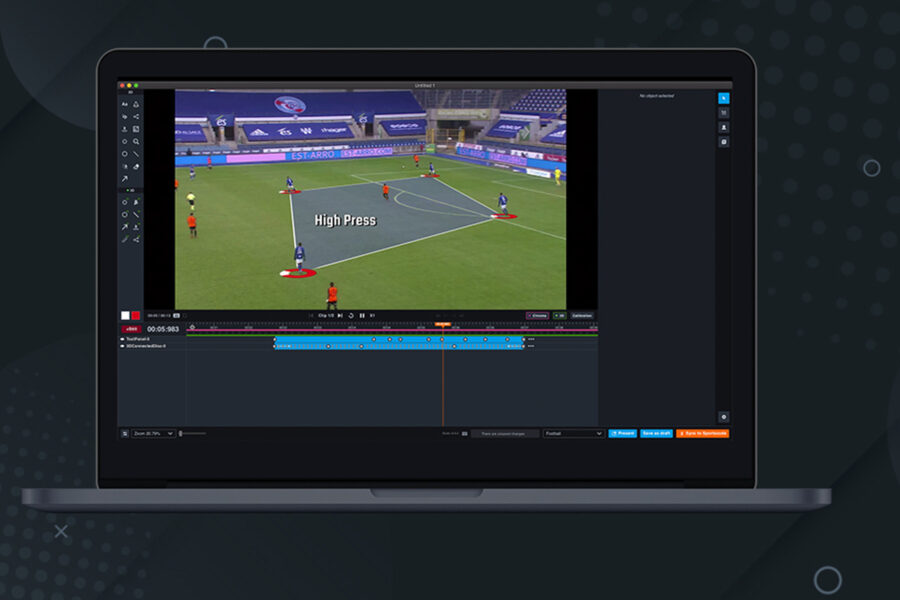Select the top diagonal arrow drawing tool
The height and width of the screenshot is (600, 900).
(x=125, y=179)
